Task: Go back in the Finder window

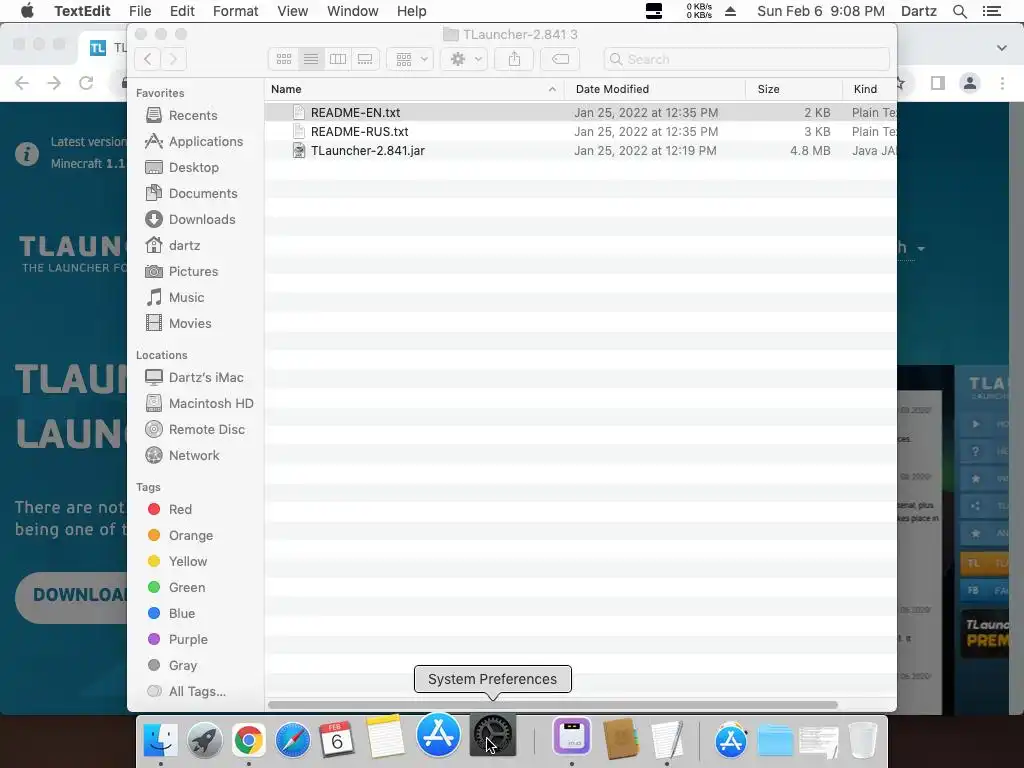Action: 148,59
